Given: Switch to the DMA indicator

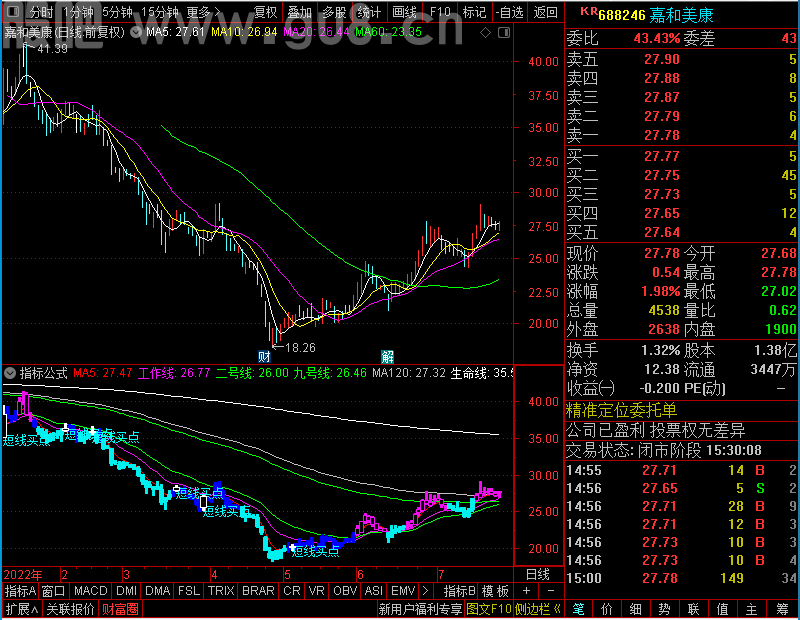Looking at the screenshot, I should [157, 591].
